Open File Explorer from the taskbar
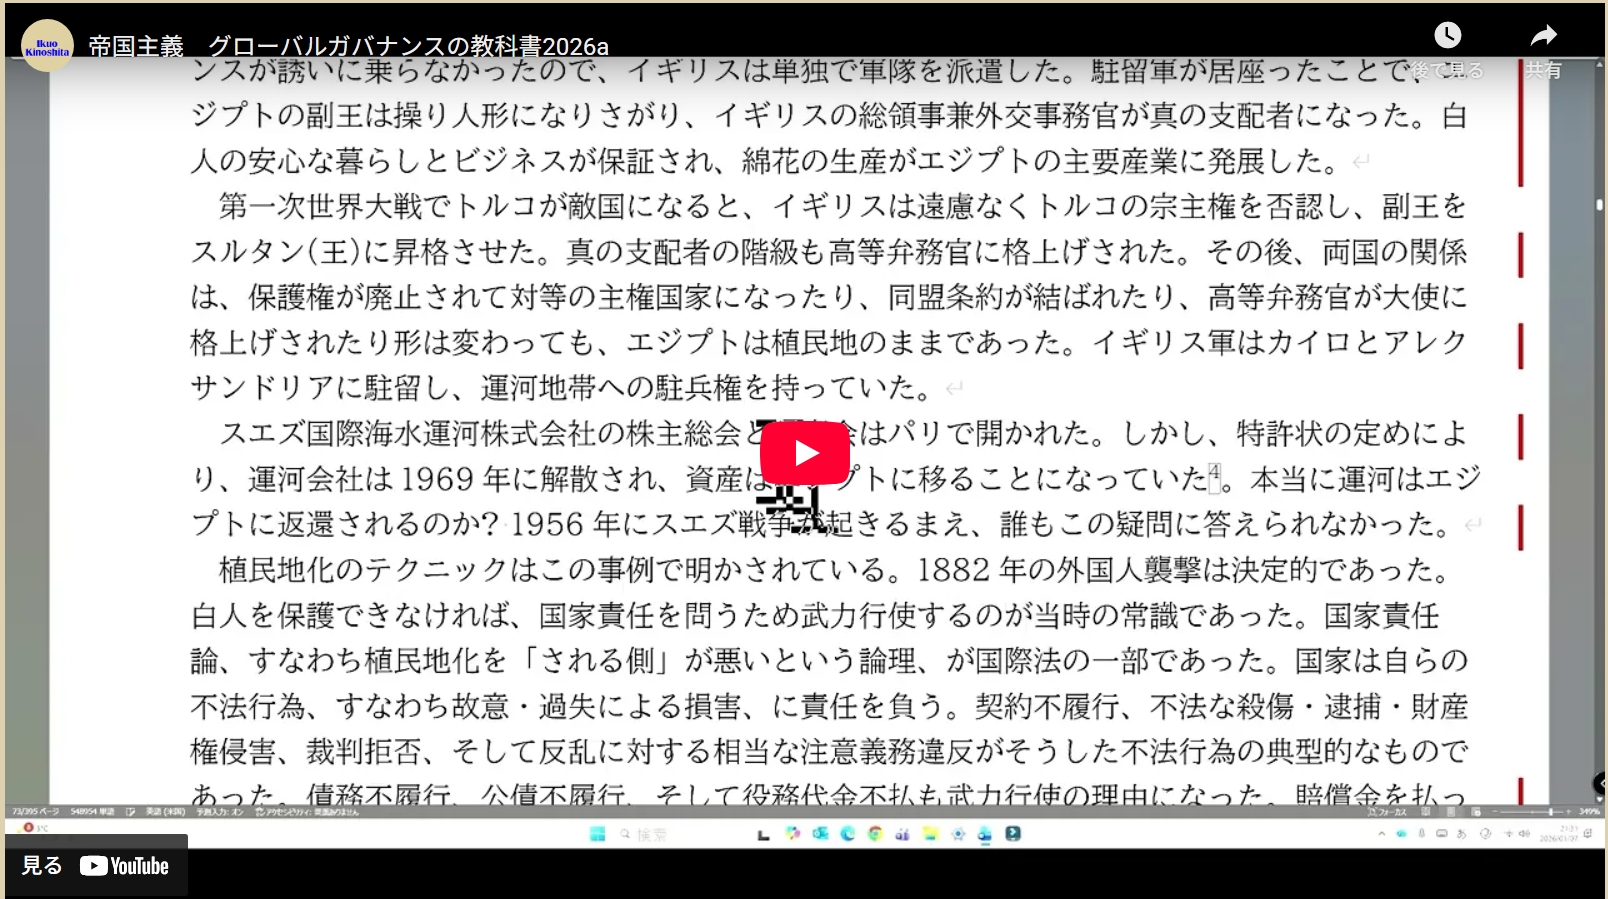Viewport: 1608px width, 899px height. pyautogui.click(x=930, y=834)
